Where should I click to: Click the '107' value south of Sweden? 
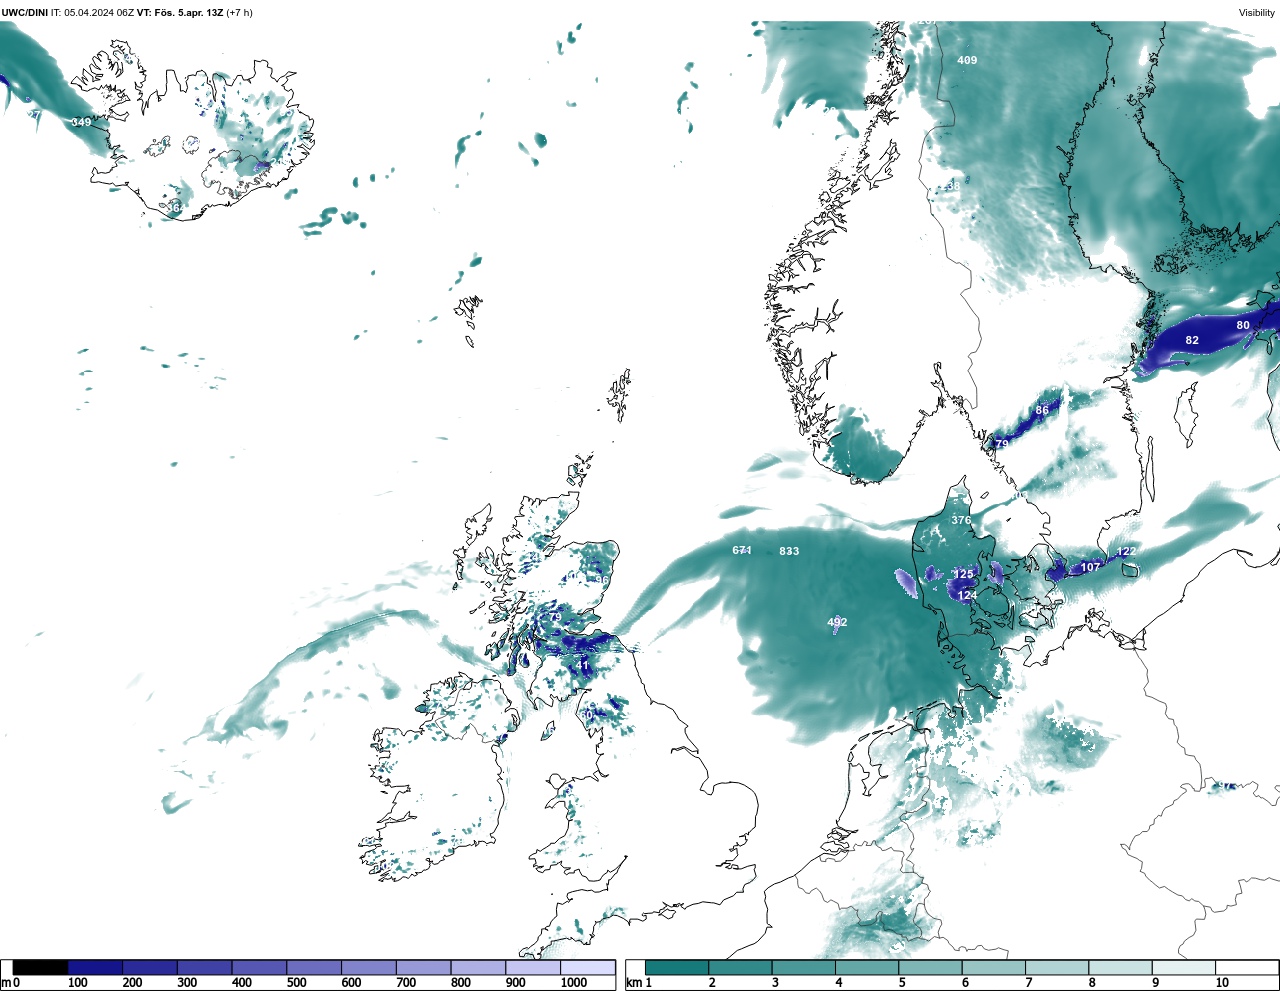click(x=1090, y=567)
